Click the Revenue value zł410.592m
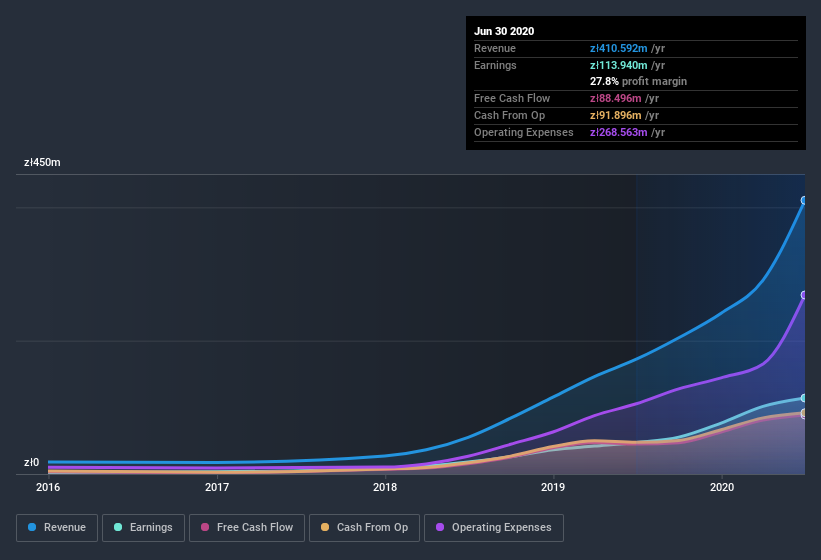Viewport: 821px width, 560px height. click(x=618, y=48)
